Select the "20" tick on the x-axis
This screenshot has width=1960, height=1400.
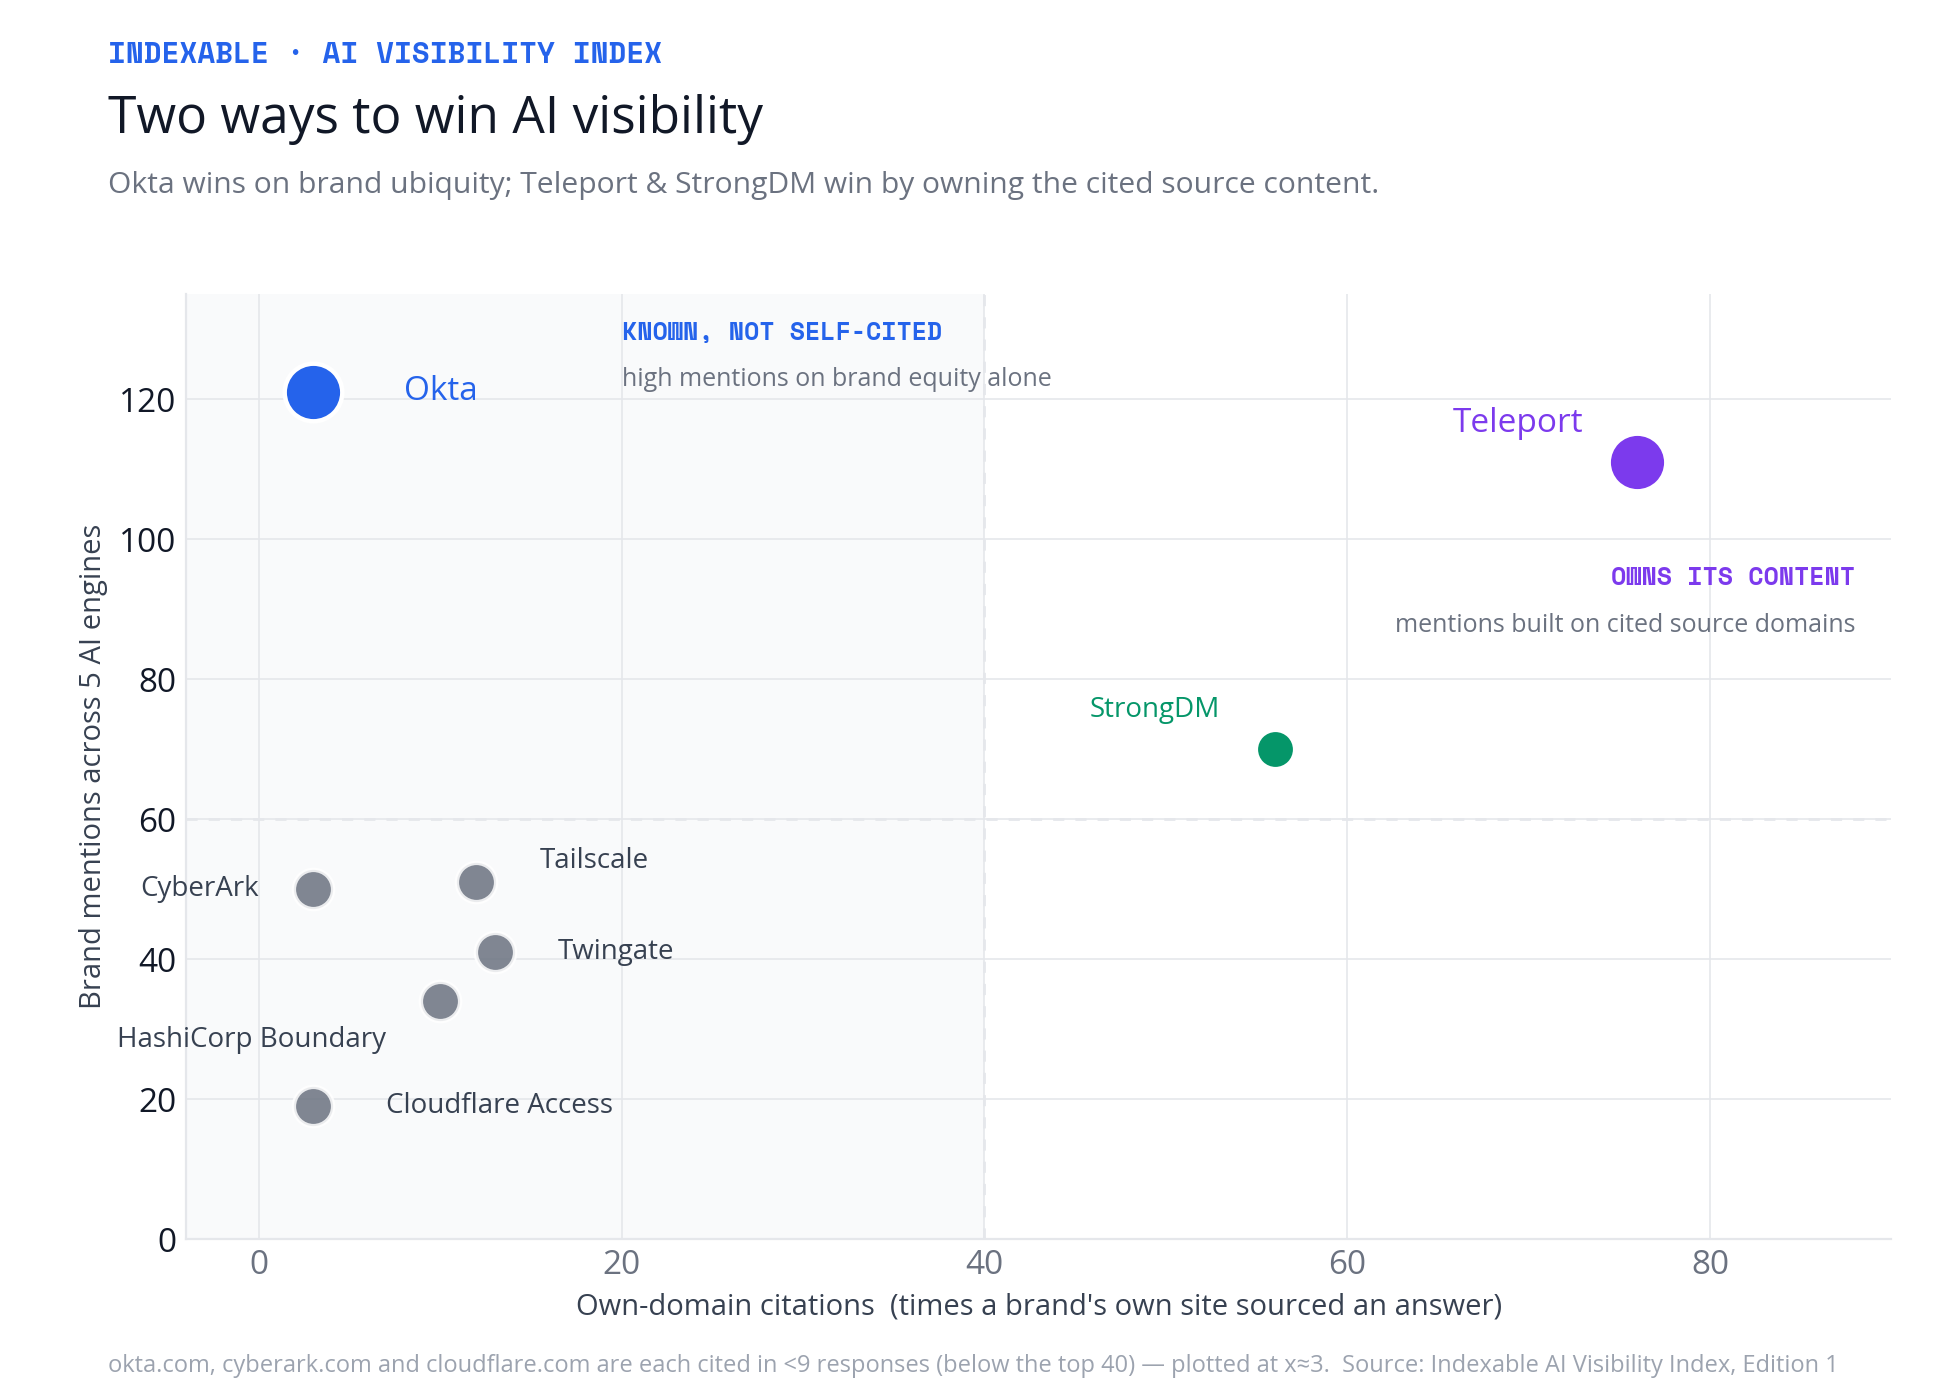[x=622, y=1263]
